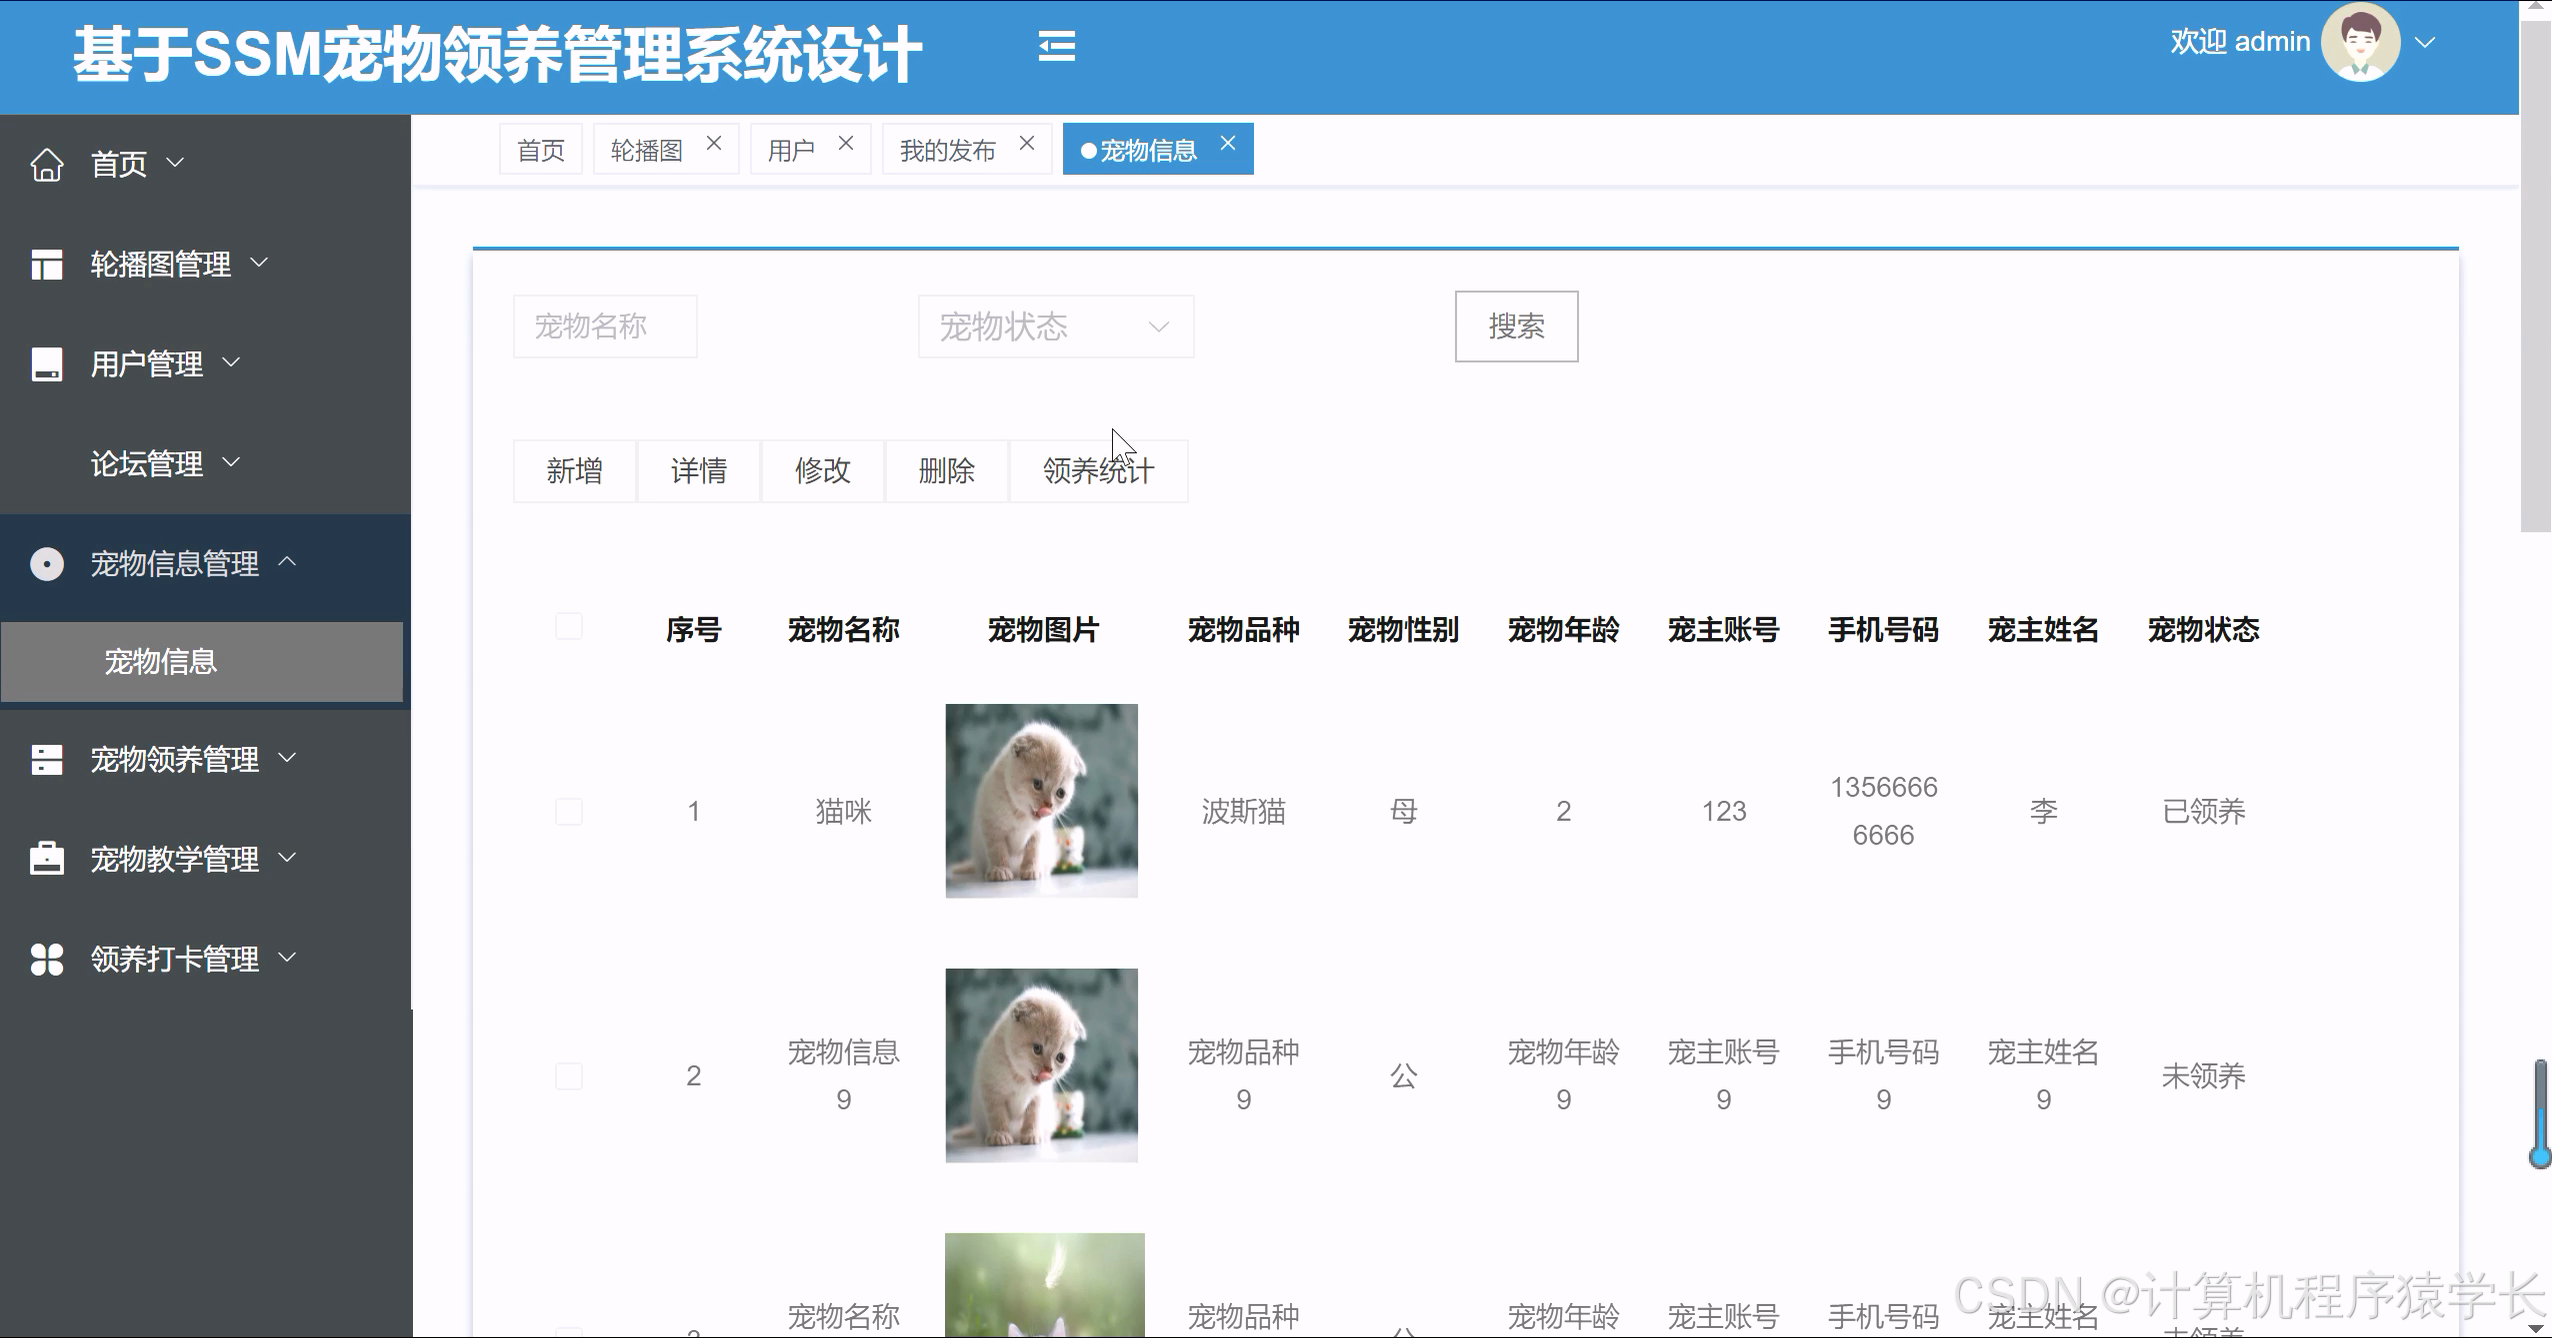
Task: Check the checkbox for 猫咪 row
Action: pos(569,811)
